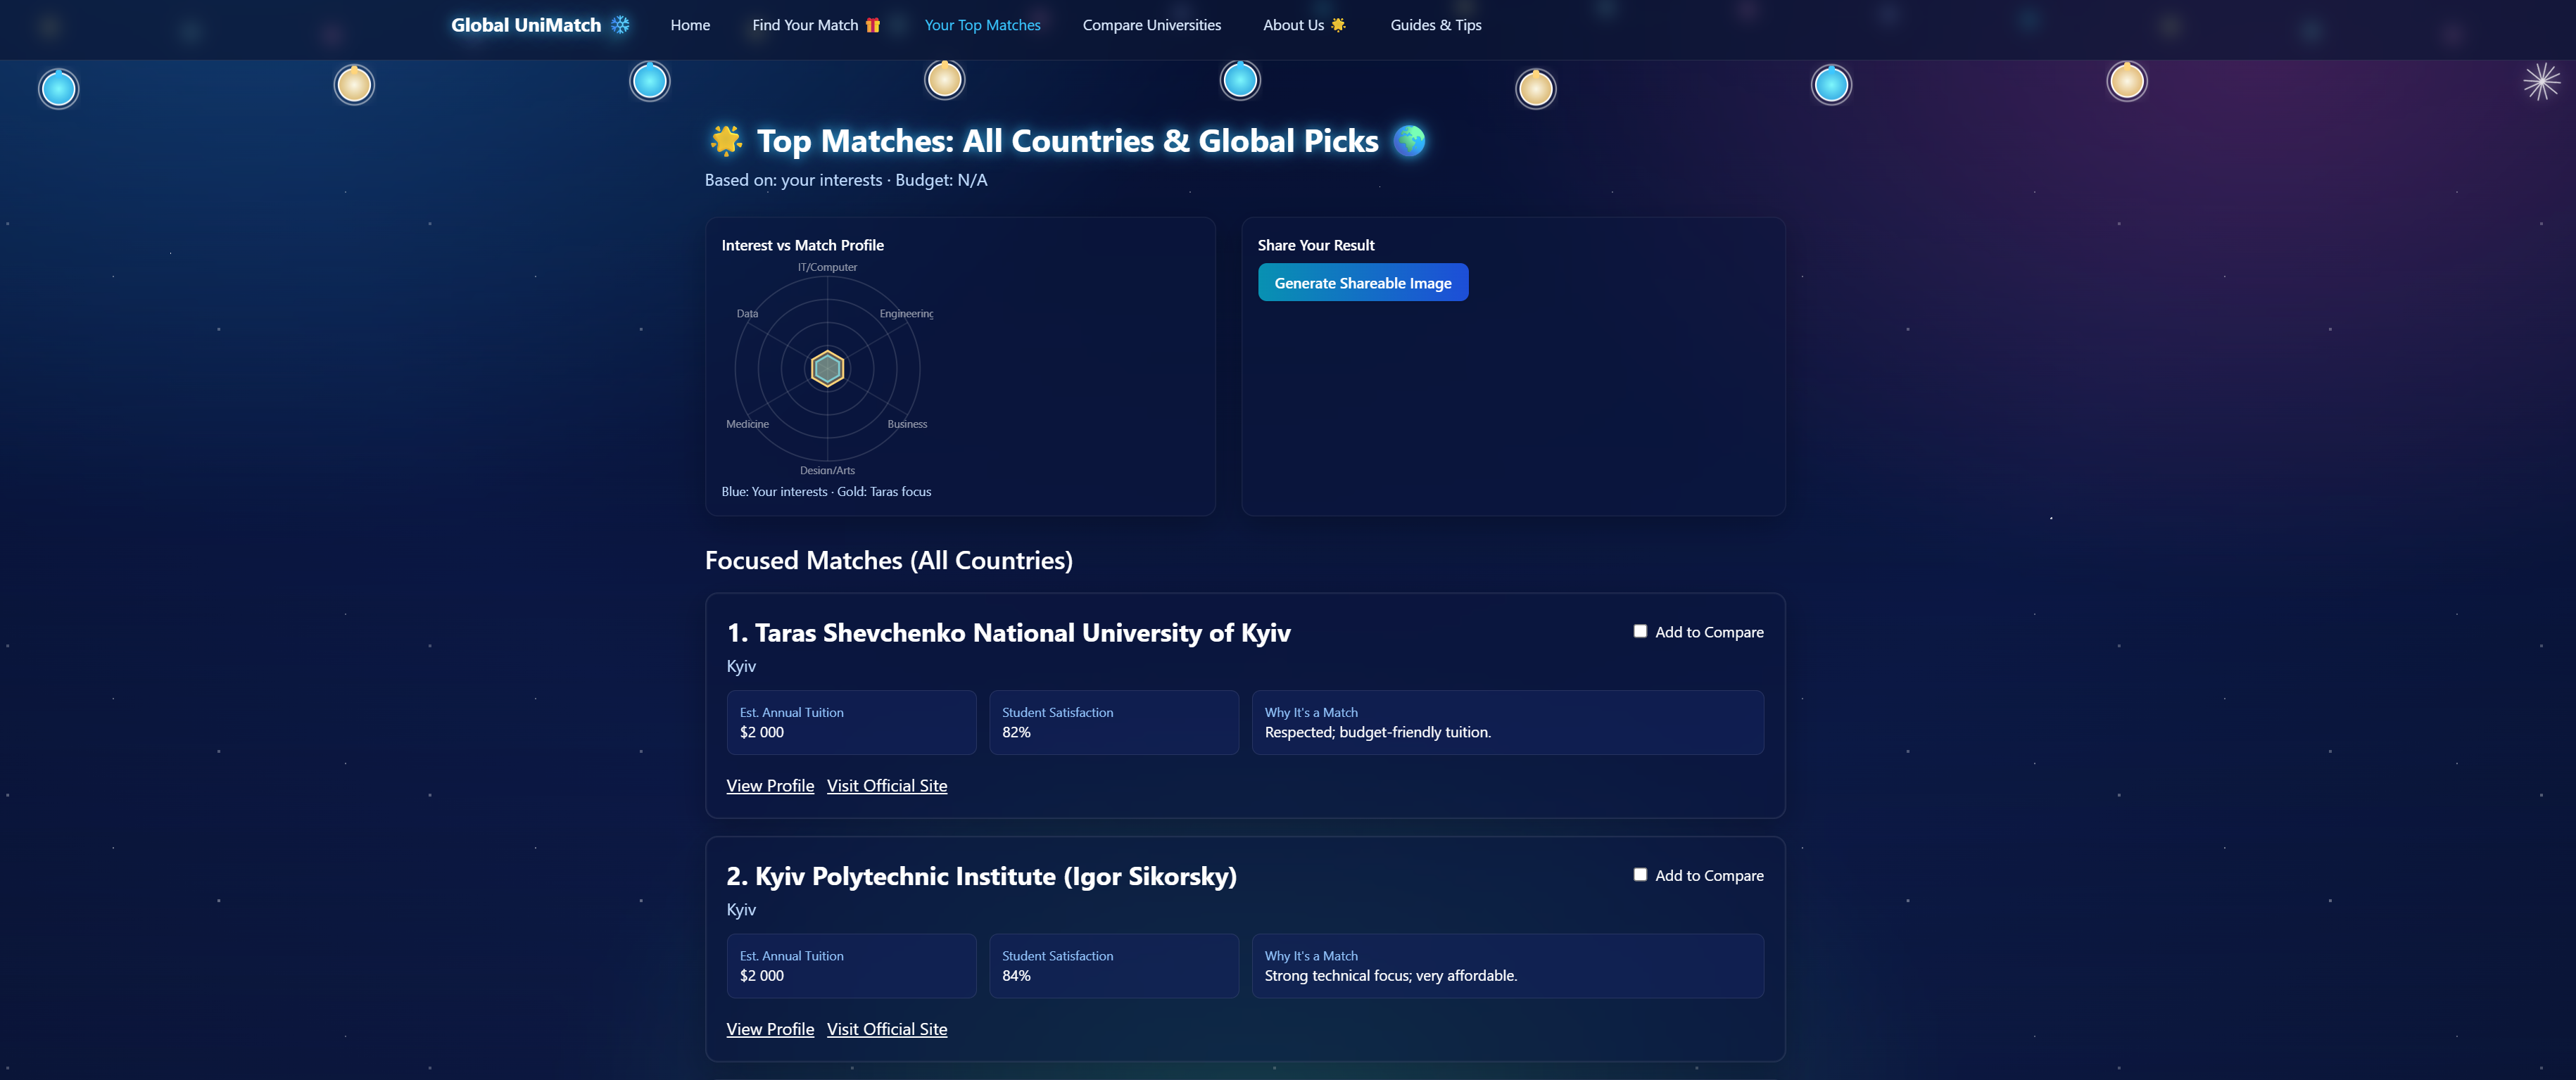Click the sun emoji before Top Matches title
Image resolution: width=2576 pixels, height=1080 pixels.
click(x=726, y=141)
